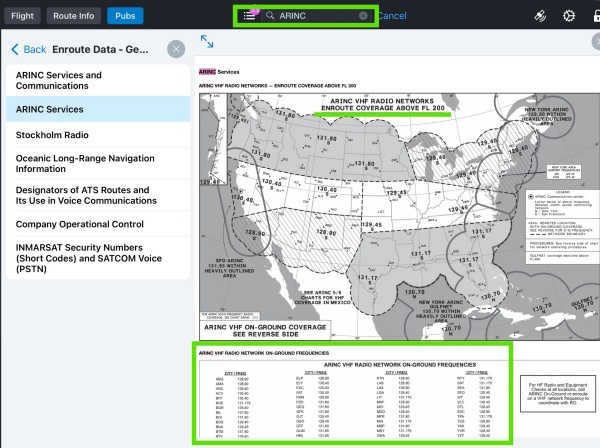Viewport: 600px width, 448px height.
Task: Open Oceanic Long-Range Navigation Information
Action: coord(97,161)
